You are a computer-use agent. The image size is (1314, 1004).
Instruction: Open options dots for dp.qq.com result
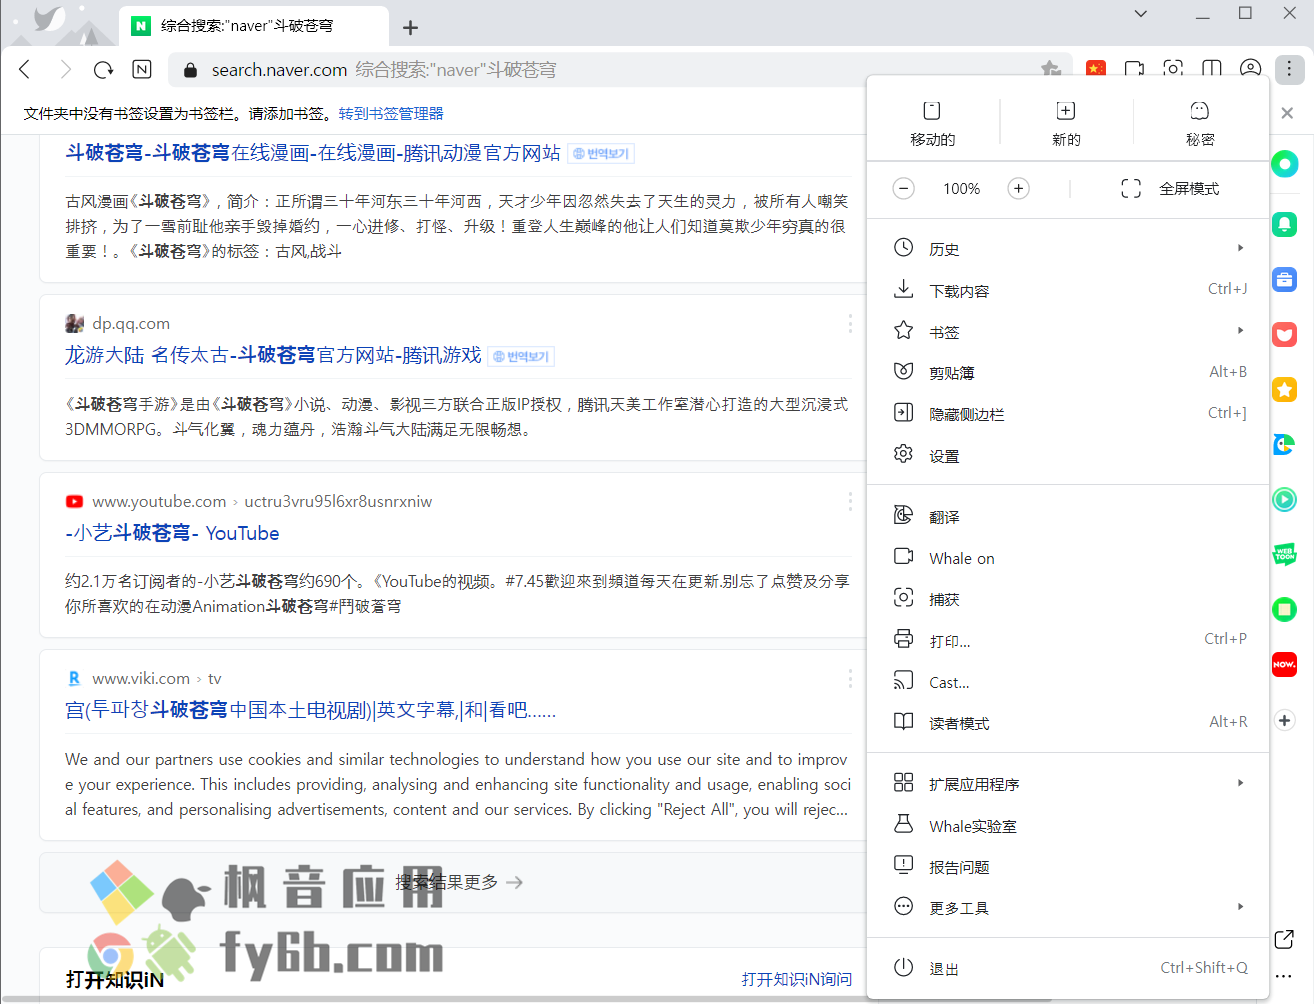pyautogui.click(x=850, y=323)
